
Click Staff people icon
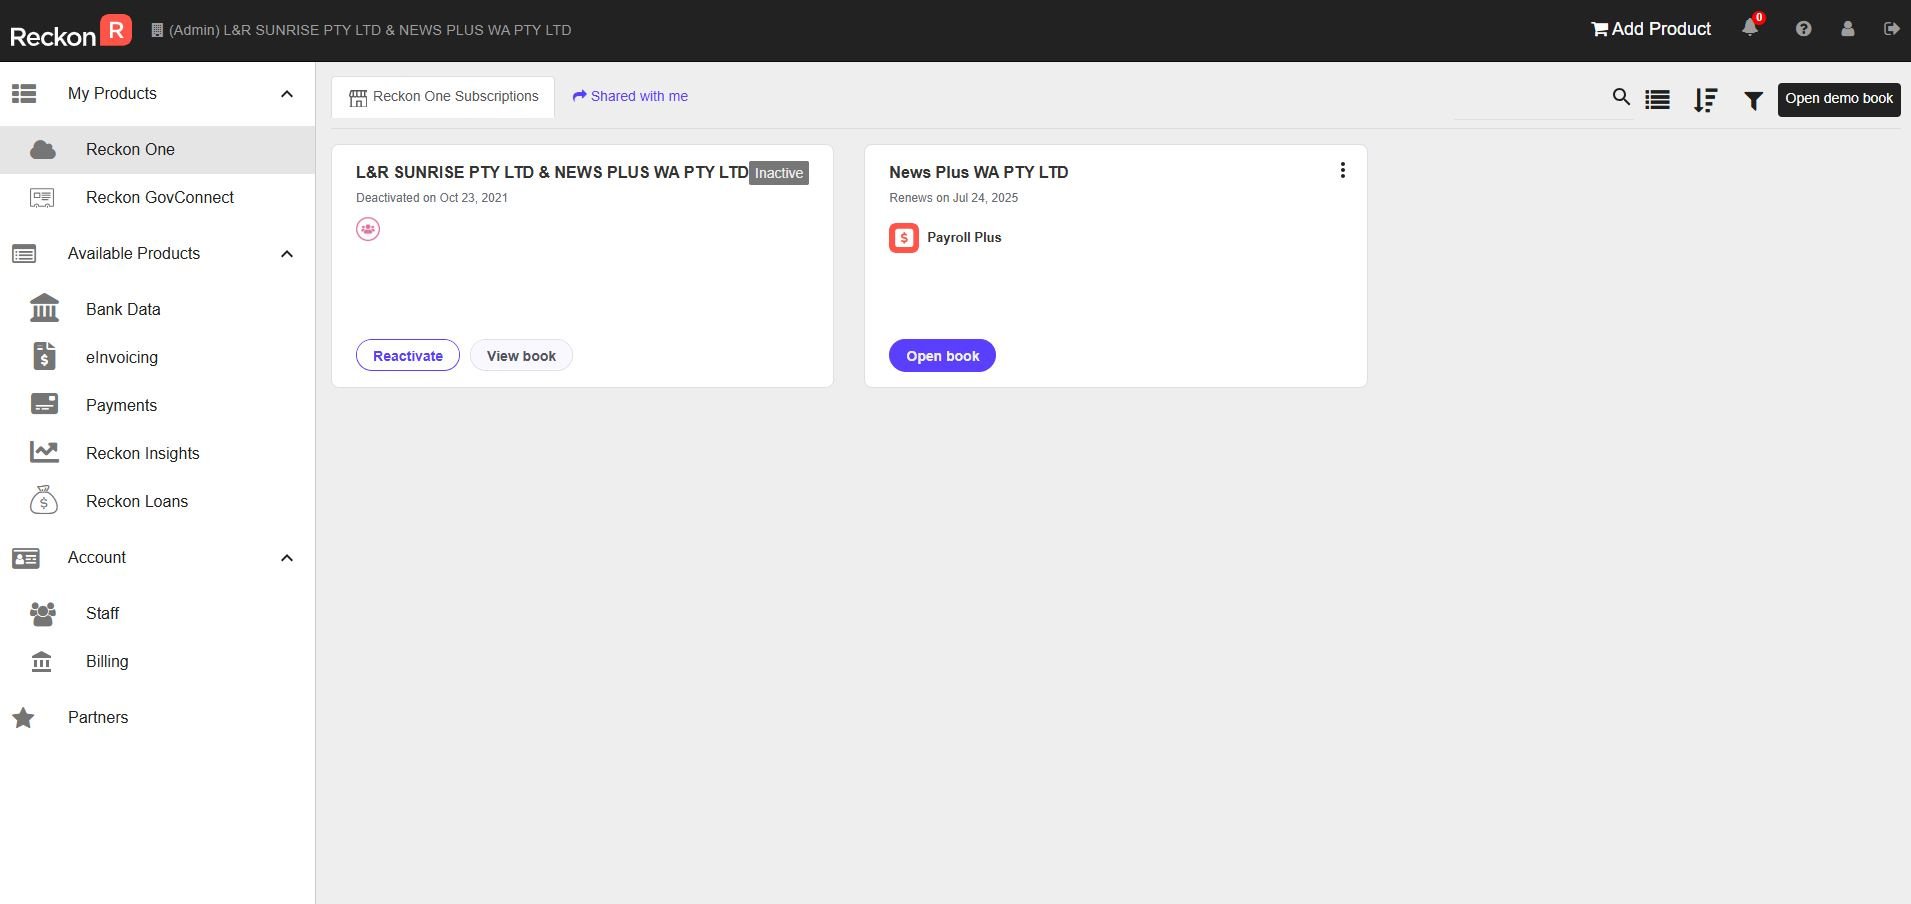coord(43,614)
